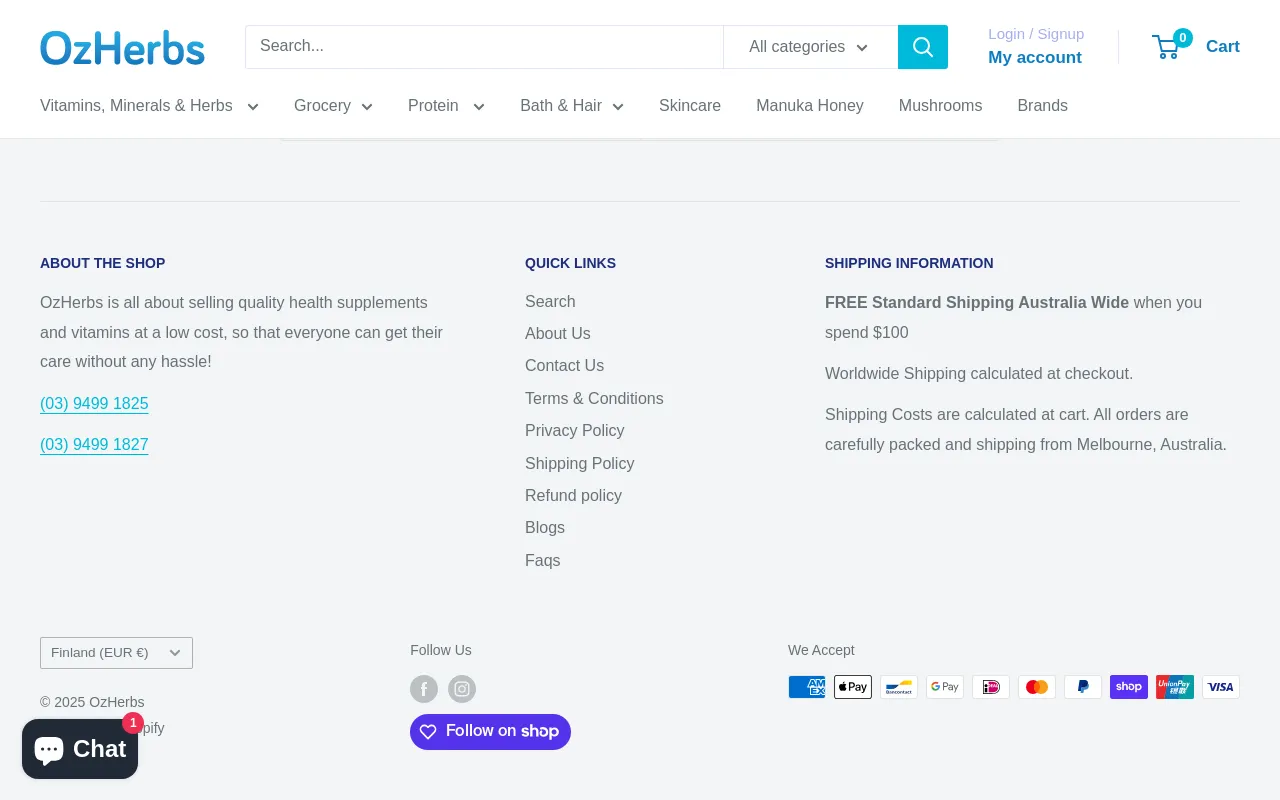Open the Manuka Honey menu item
The height and width of the screenshot is (800, 1280).
[809, 106]
